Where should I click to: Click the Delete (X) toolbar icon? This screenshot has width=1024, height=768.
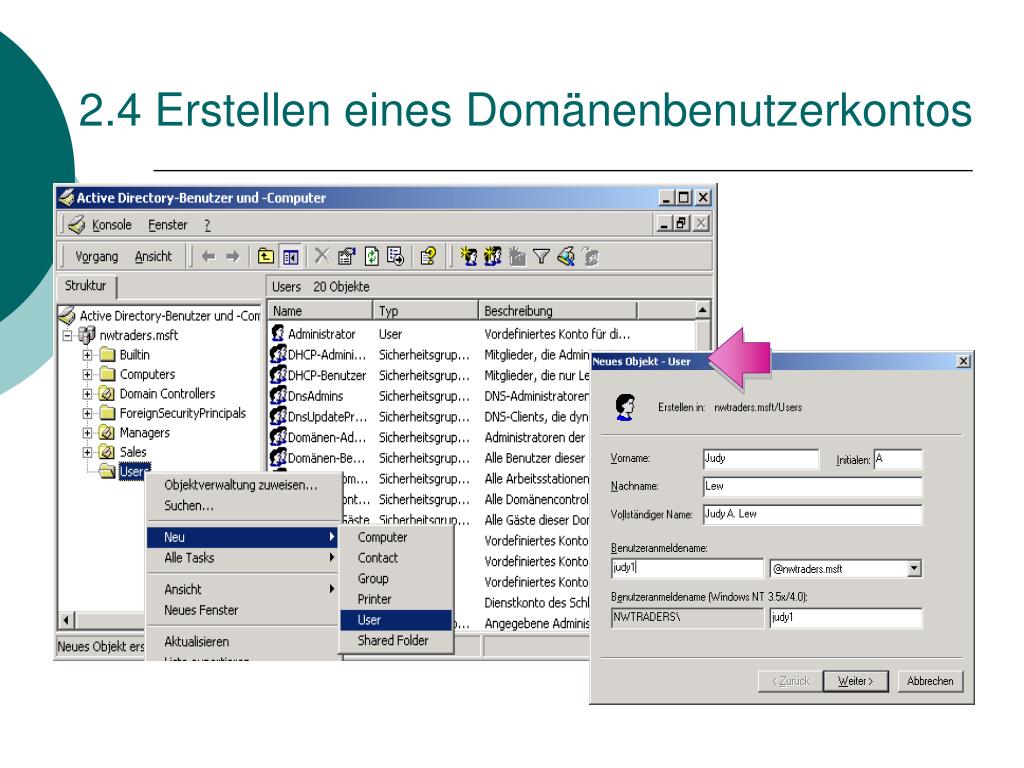tap(321, 255)
